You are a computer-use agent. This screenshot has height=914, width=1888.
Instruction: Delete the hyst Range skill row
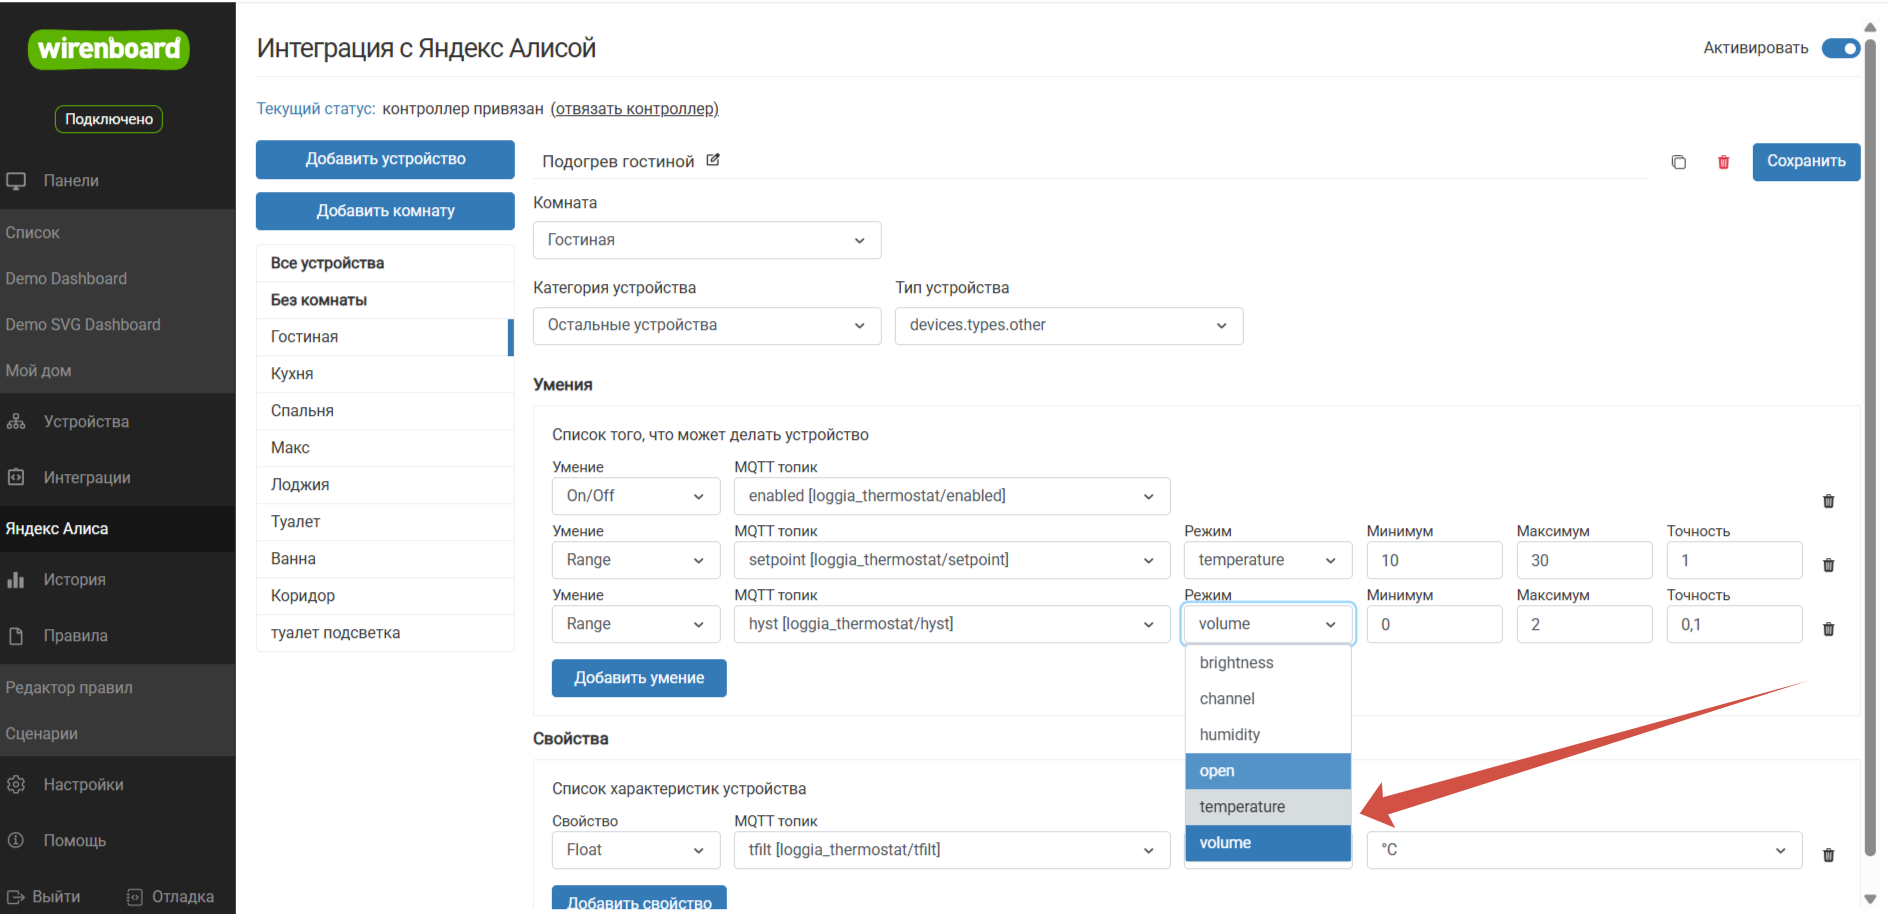point(1829,629)
